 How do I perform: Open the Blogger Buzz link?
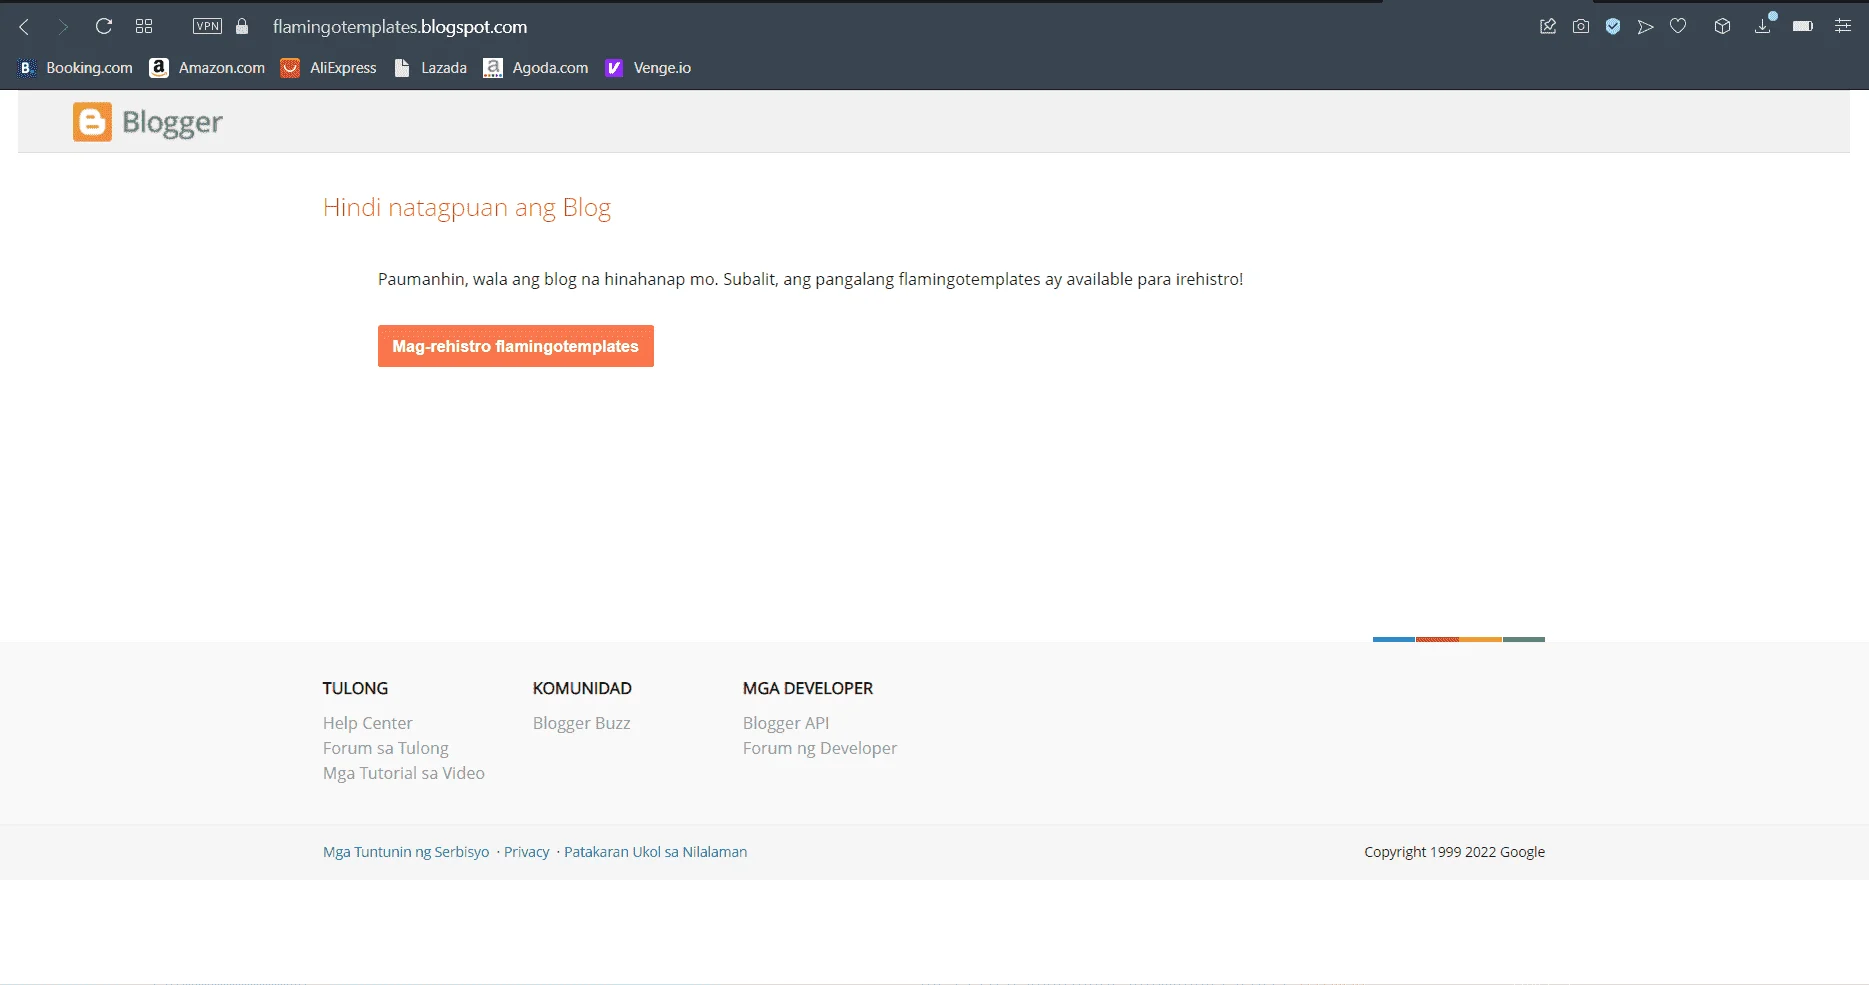tap(582, 723)
